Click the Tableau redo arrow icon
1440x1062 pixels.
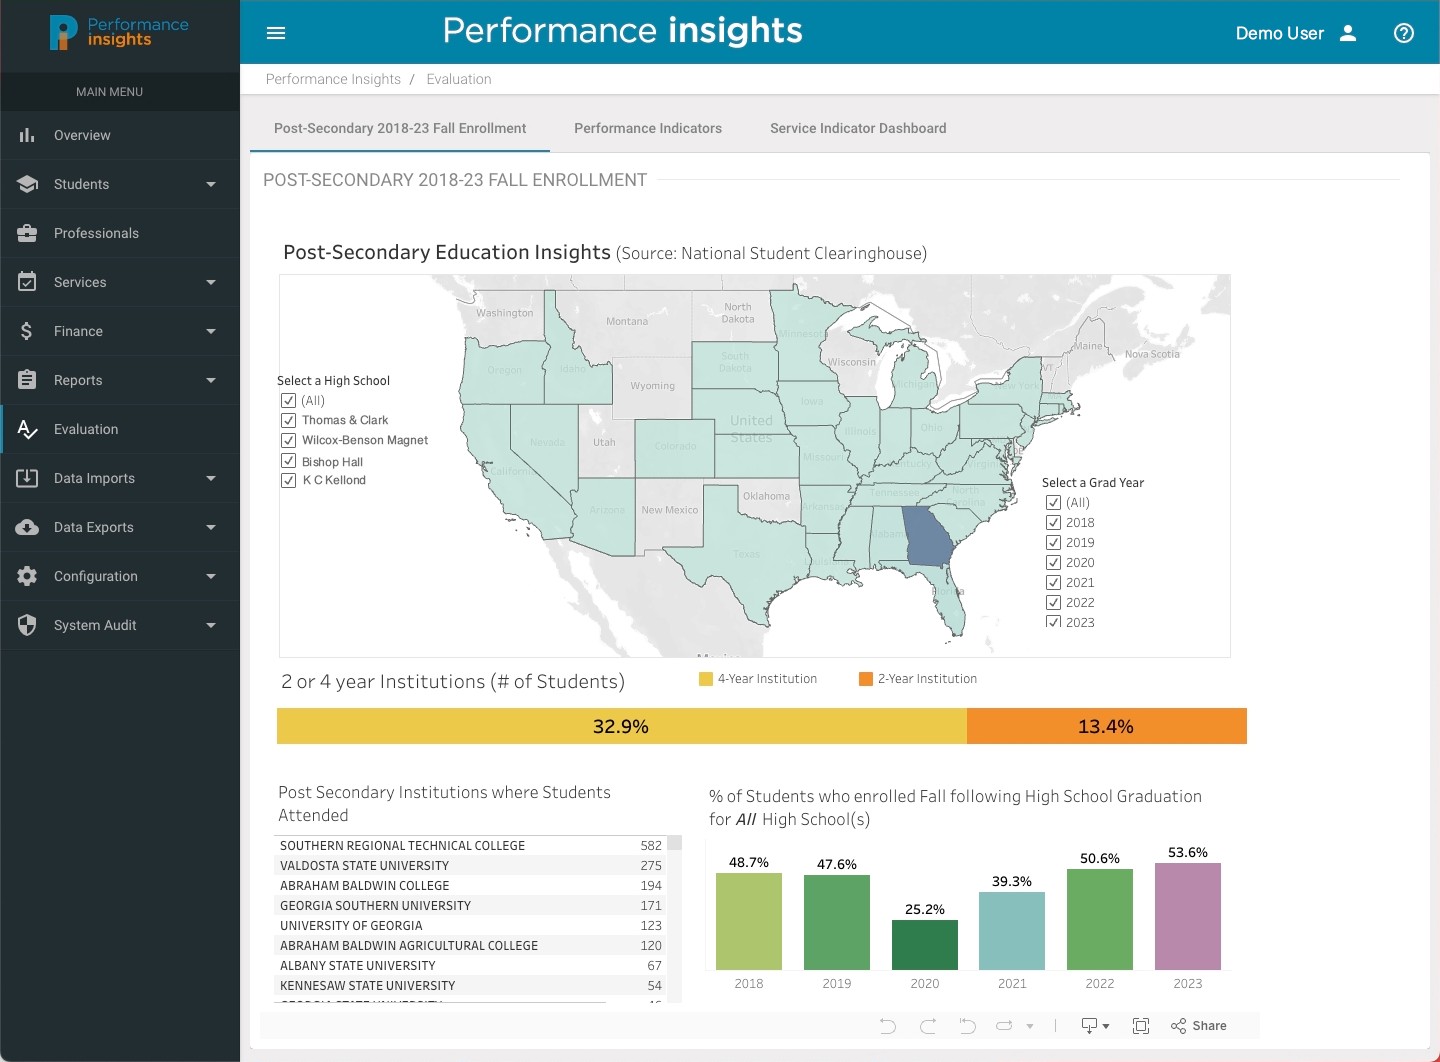click(x=928, y=1026)
